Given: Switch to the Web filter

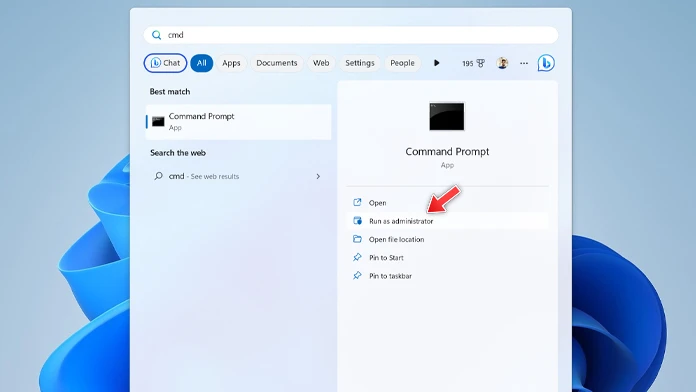Looking at the screenshot, I should click(321, 63).
